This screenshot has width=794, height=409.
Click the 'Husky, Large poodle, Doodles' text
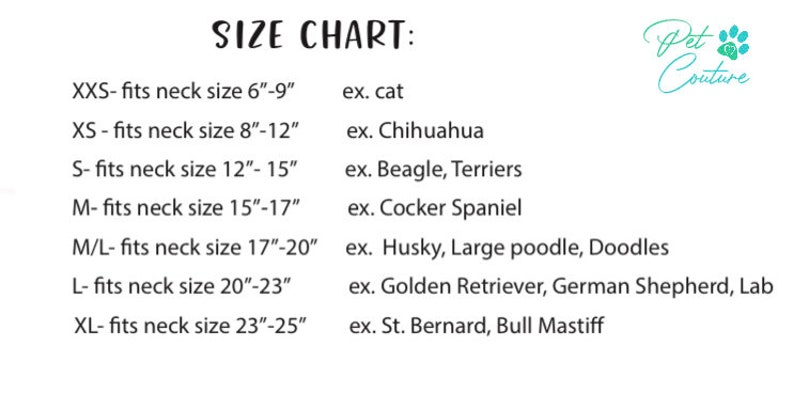pyautogui.click(x=525, y=248)
